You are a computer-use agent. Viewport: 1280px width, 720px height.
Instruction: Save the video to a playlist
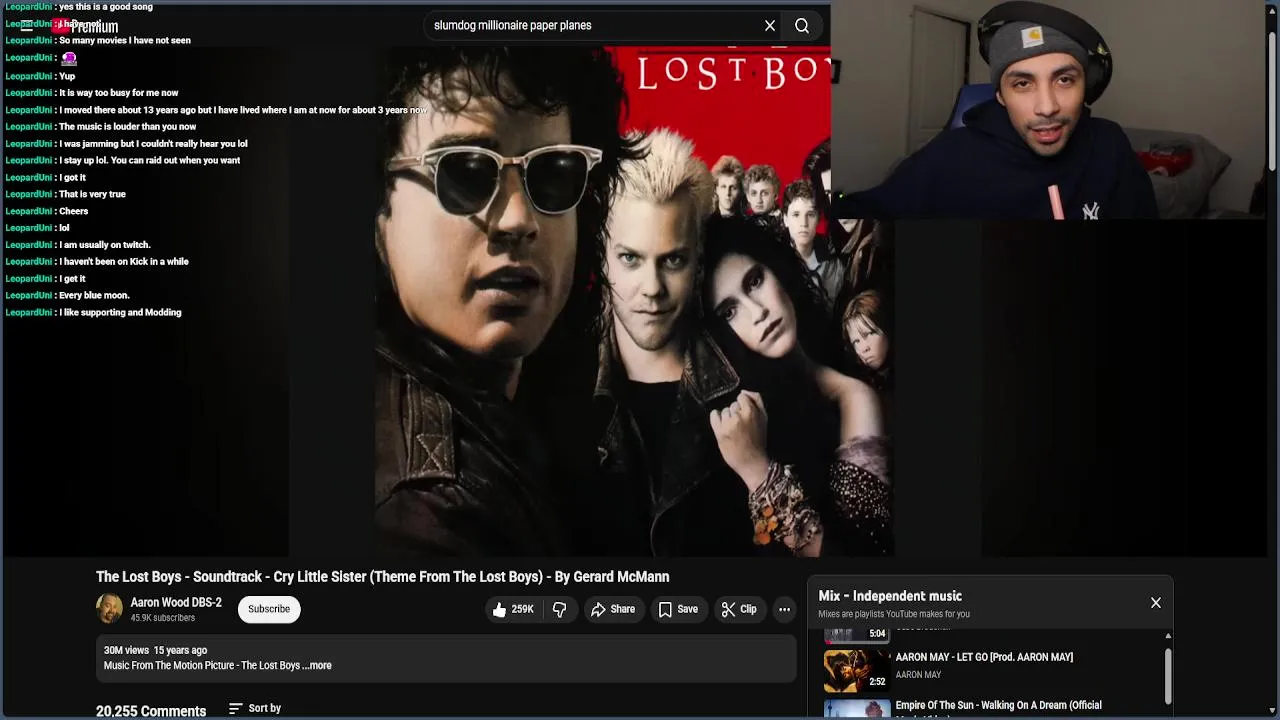tap(677, 609)
